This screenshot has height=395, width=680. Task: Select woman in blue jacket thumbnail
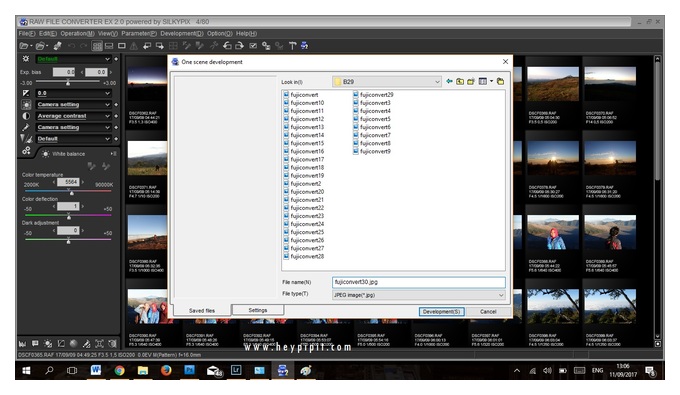pos(552,232)
